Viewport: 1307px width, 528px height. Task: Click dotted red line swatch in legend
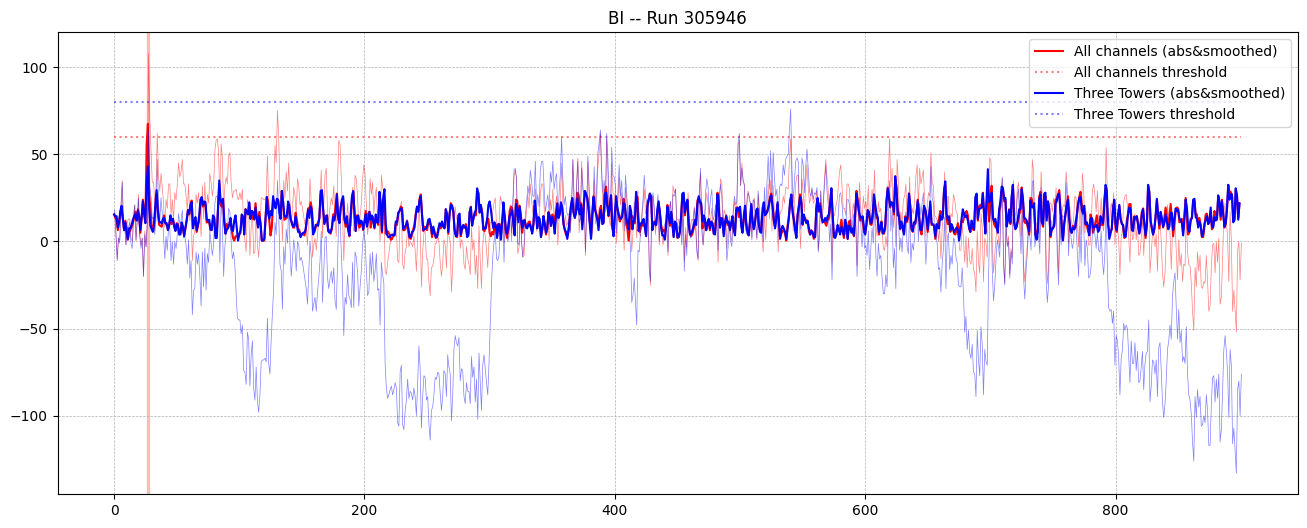1050,72
